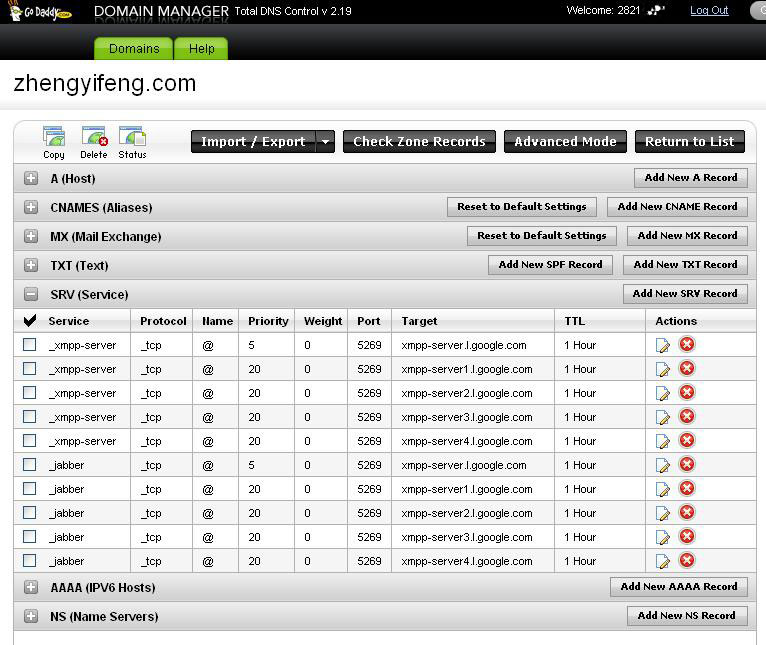The height and width of the screenshot is (645, 766).
Task: Edit _jabber record targeting xmpp-server1.l.google.com
Action: click(662, 489)
